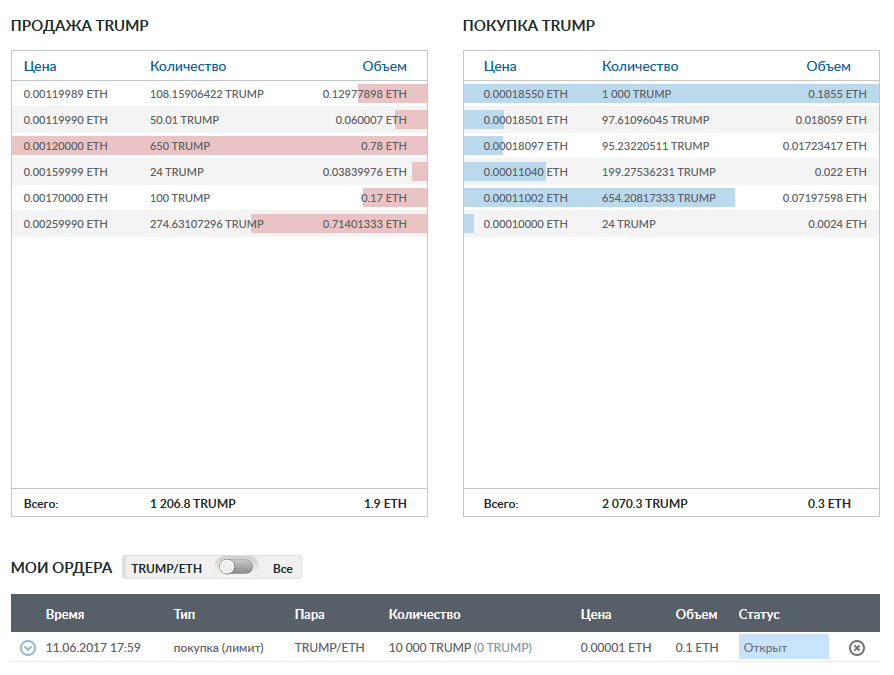Click order type покупка (лимит)
Screen dimensions: 894x675
pyautogui.click(x=219, y=648)
